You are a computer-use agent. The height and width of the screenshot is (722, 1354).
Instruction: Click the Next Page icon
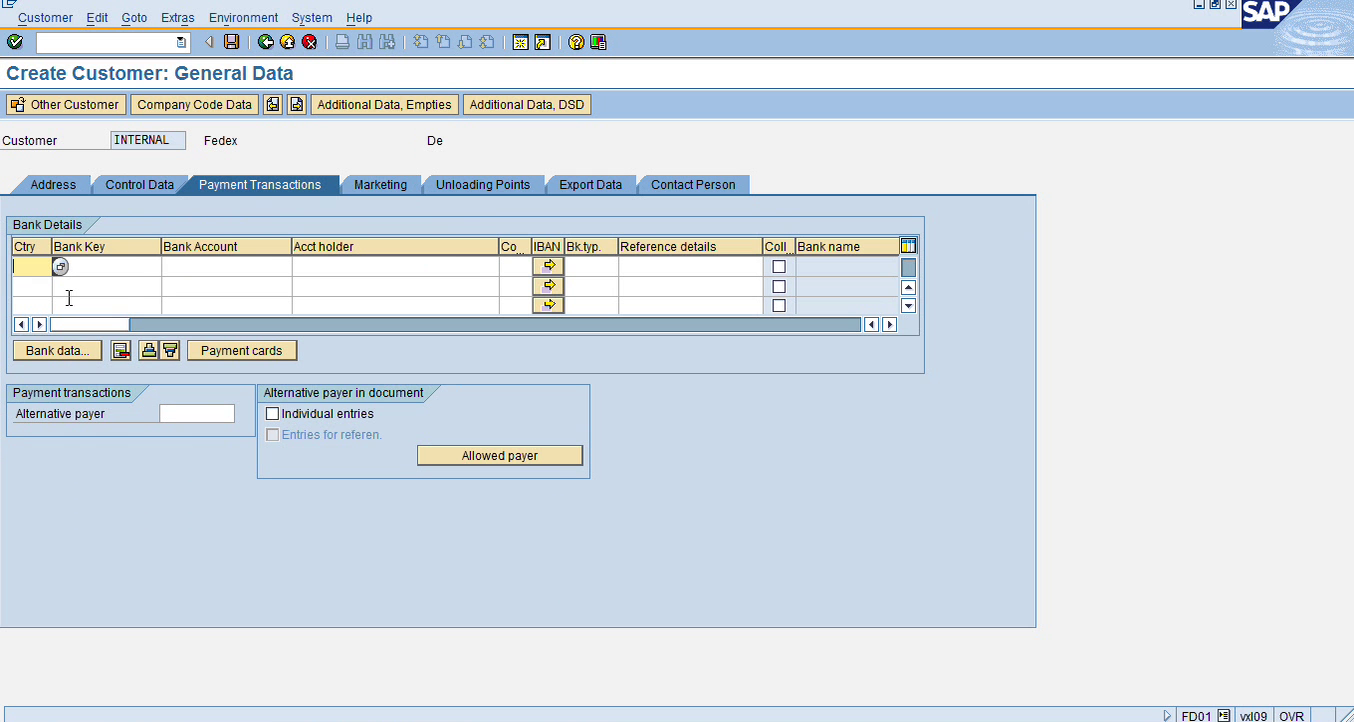coord(465,42)
